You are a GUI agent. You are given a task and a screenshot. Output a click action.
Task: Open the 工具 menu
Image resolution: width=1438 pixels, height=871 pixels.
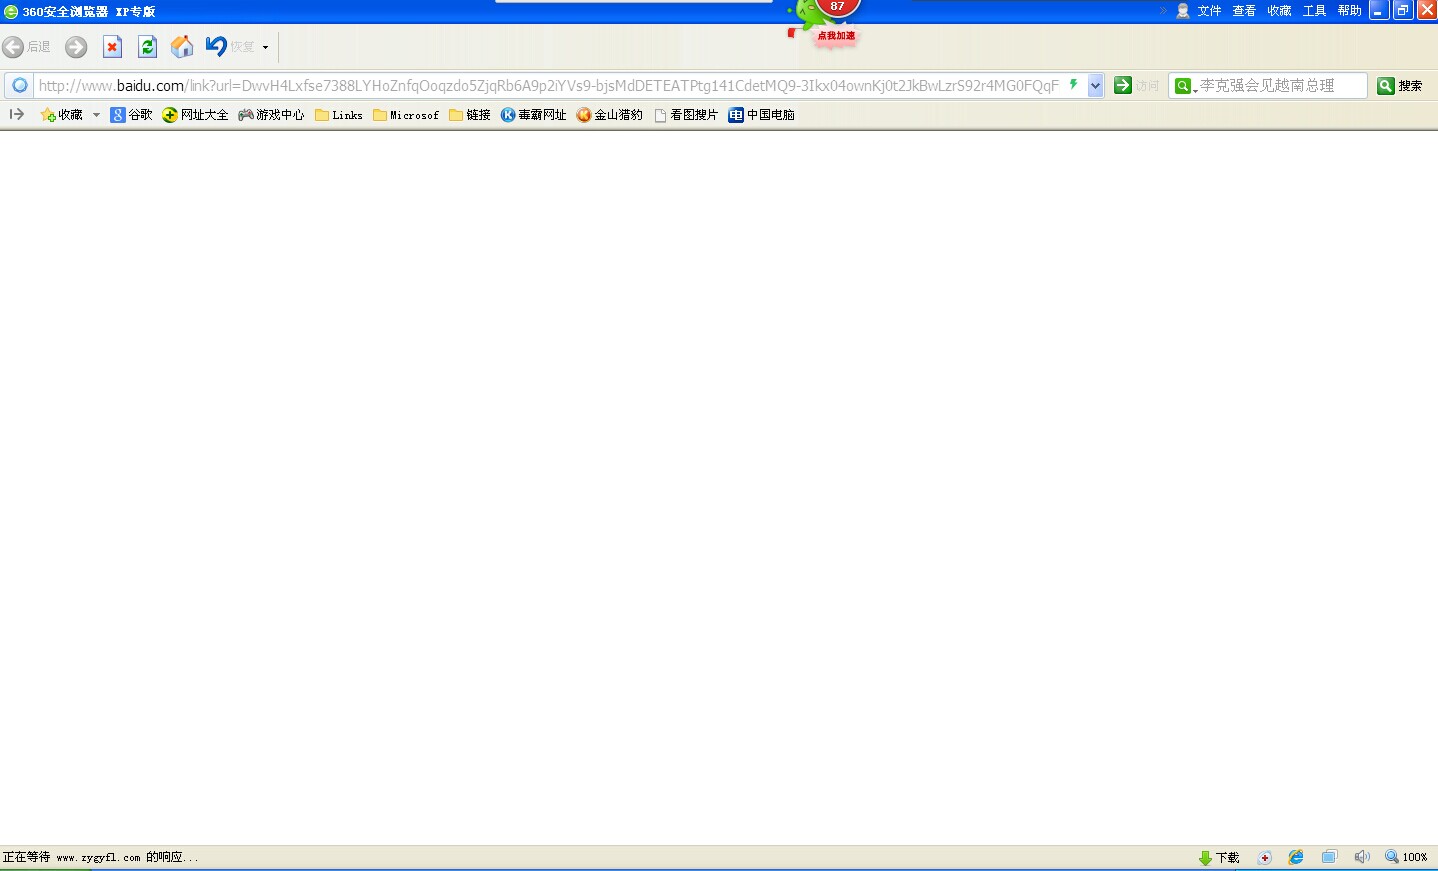pyautogui.click(x=1314, y=11)
